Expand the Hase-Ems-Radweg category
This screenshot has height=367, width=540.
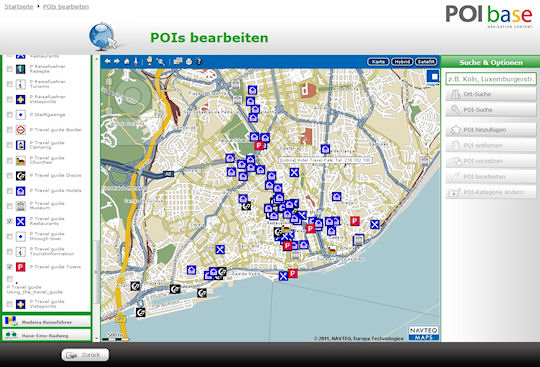pos(46,335)
